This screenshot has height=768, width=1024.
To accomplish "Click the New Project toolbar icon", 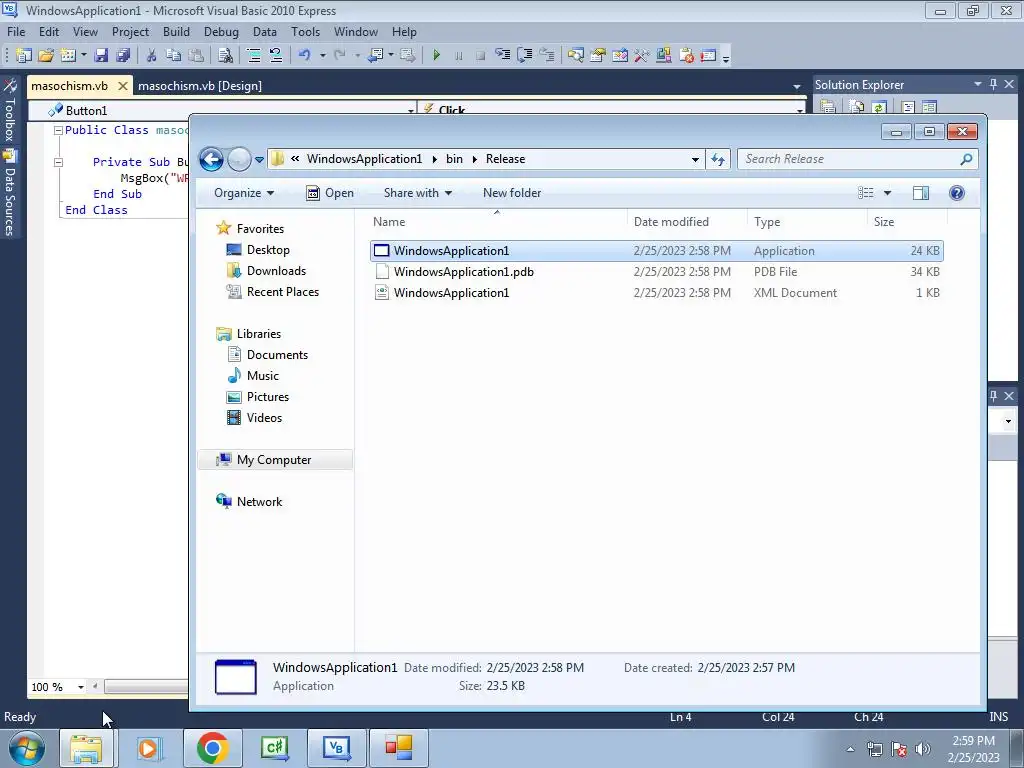I will coord(24,56).
